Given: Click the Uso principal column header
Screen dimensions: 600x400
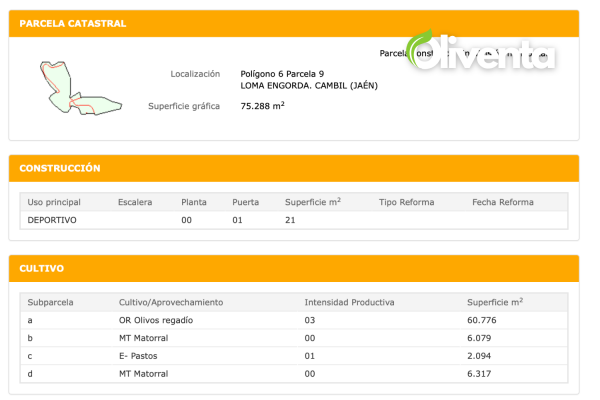Looking at the screenshot, I should click(x=54, y=202).
